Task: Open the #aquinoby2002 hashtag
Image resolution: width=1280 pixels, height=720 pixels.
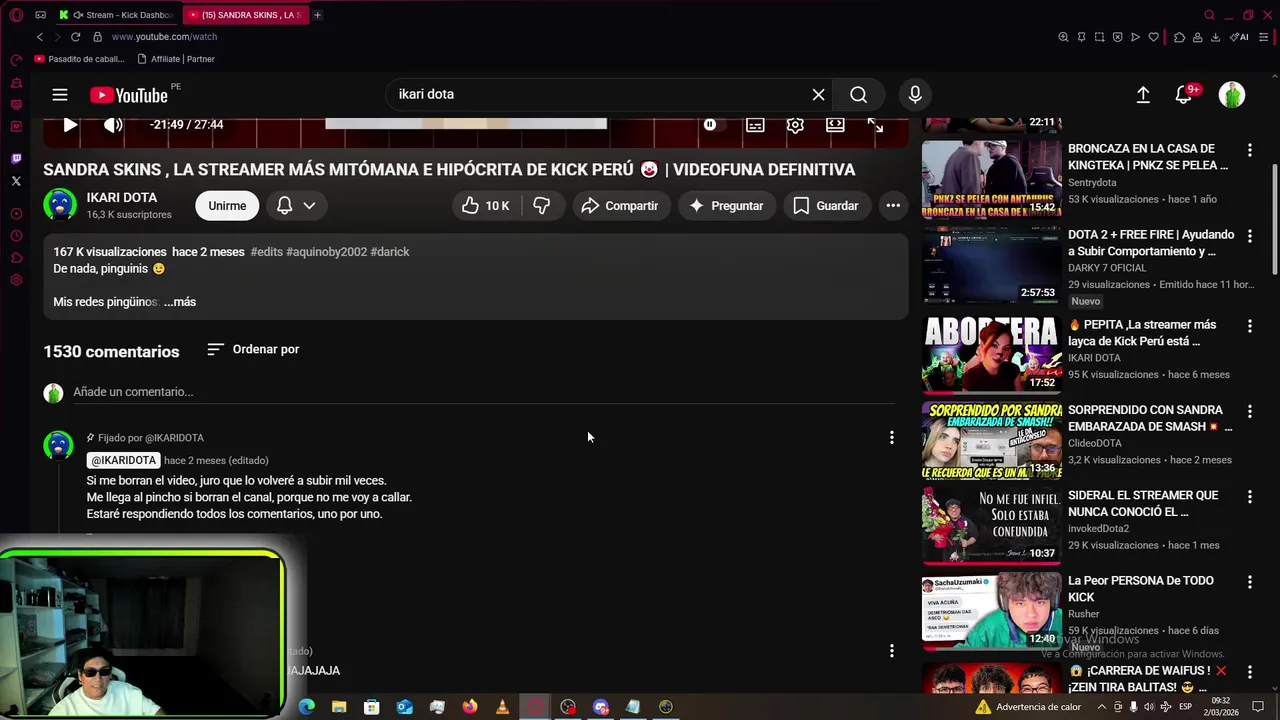Action: click(x=327, y=252)
